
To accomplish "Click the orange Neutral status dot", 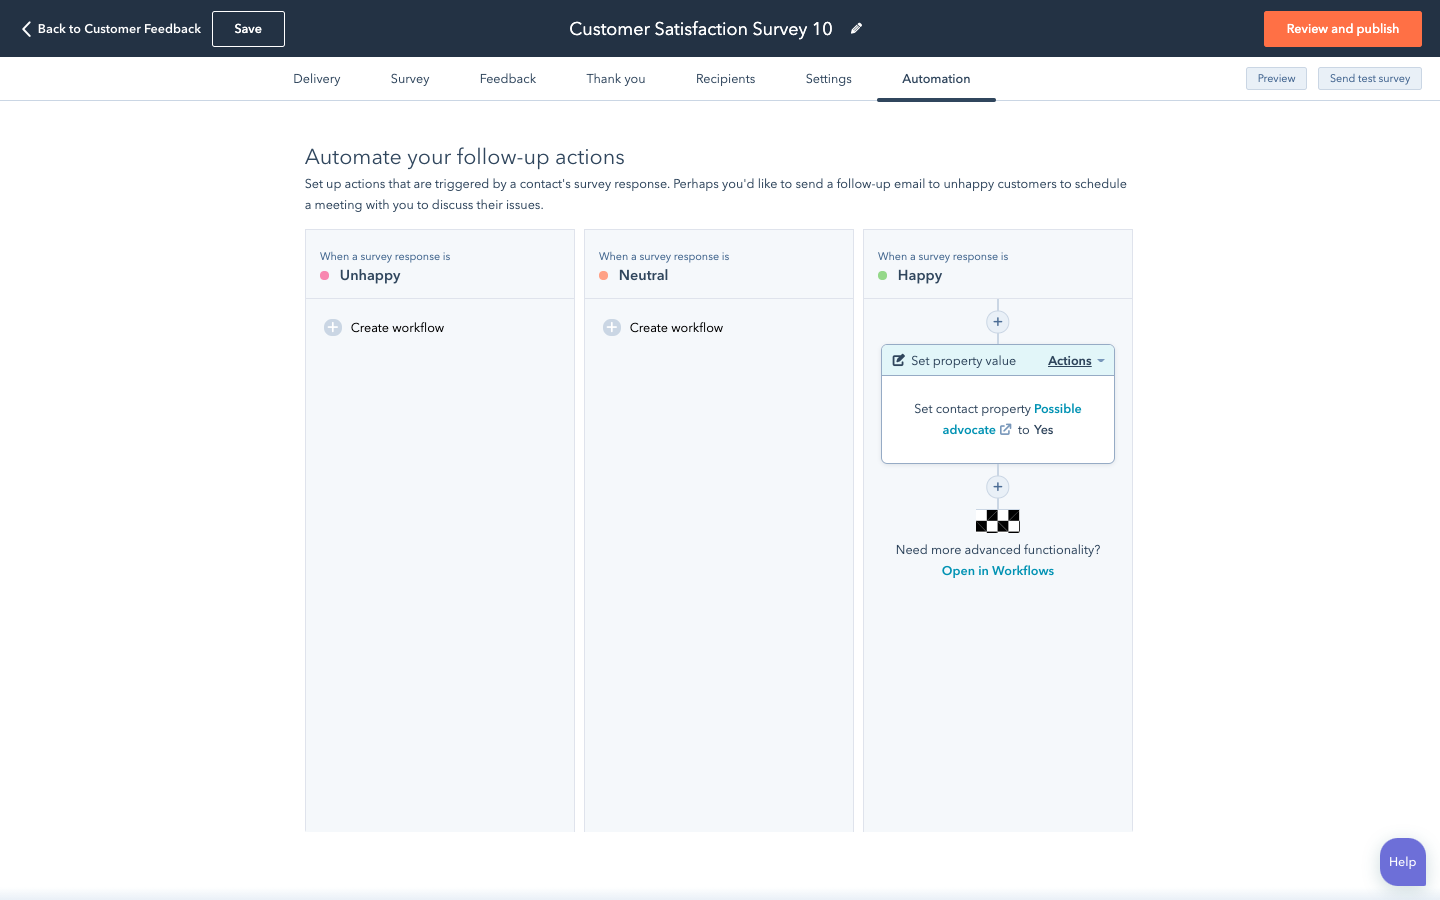I will point(604,276).
